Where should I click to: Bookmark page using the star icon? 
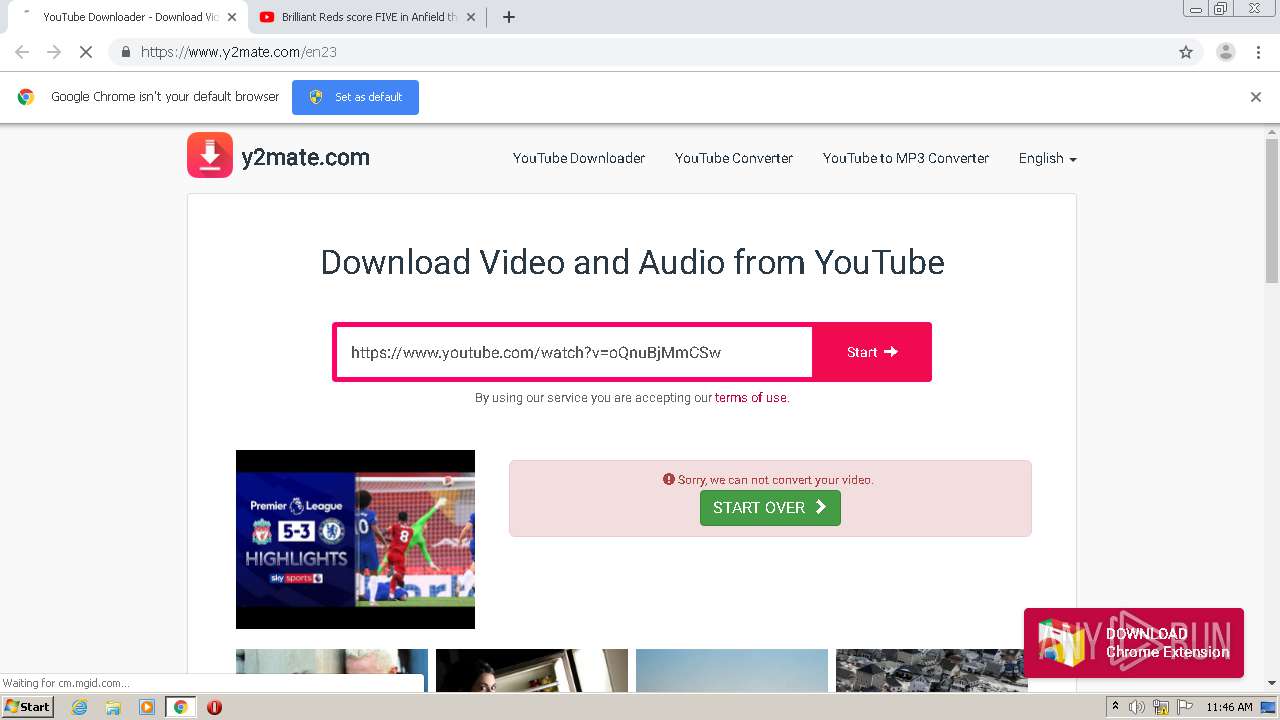[x=1186, y=52]
